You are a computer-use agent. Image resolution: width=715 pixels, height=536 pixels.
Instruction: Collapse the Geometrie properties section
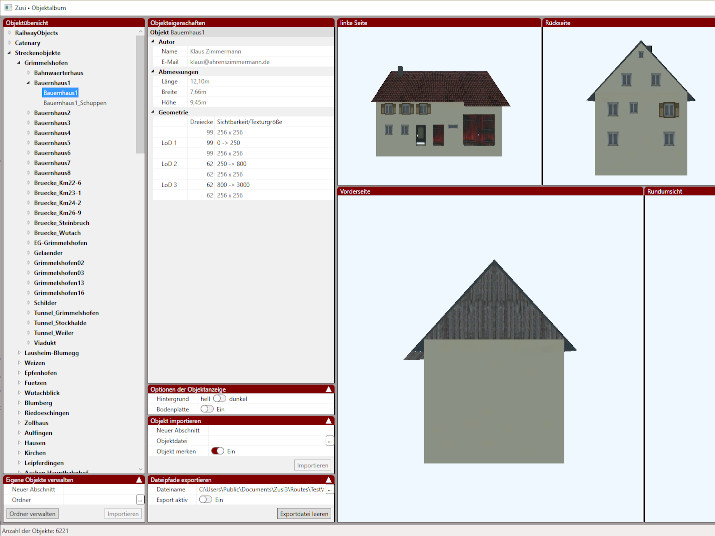[153, 112]
